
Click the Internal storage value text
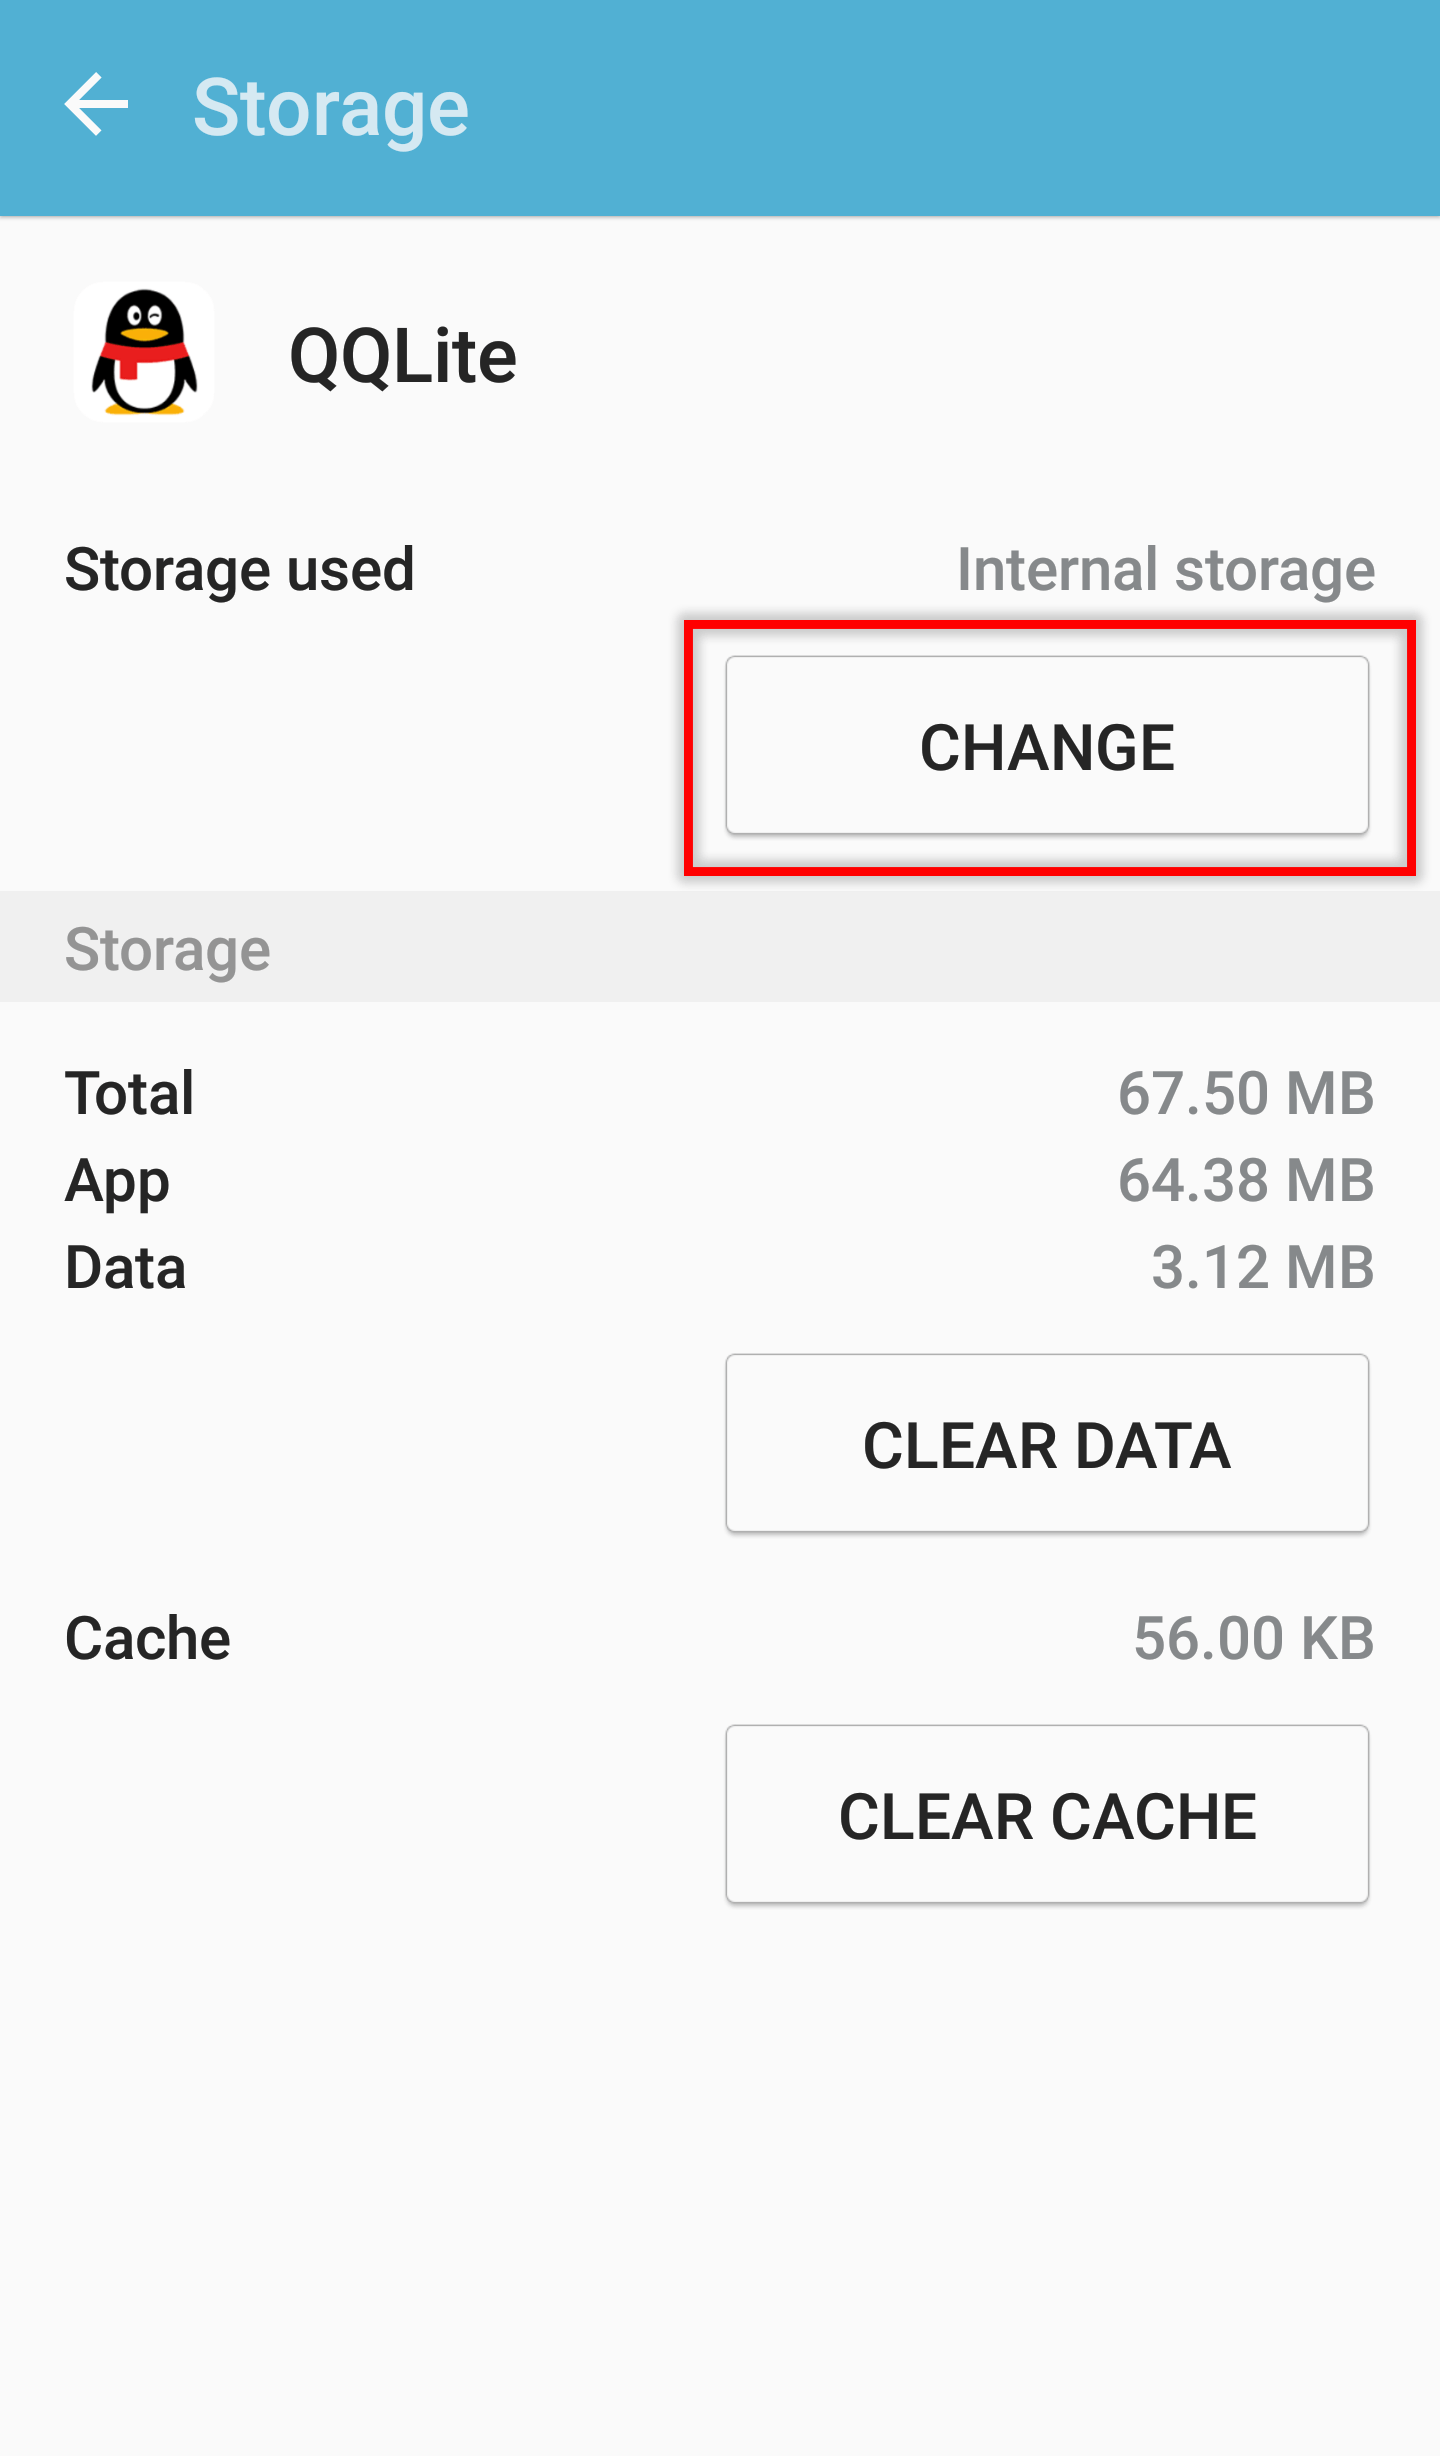[1165, 570]
